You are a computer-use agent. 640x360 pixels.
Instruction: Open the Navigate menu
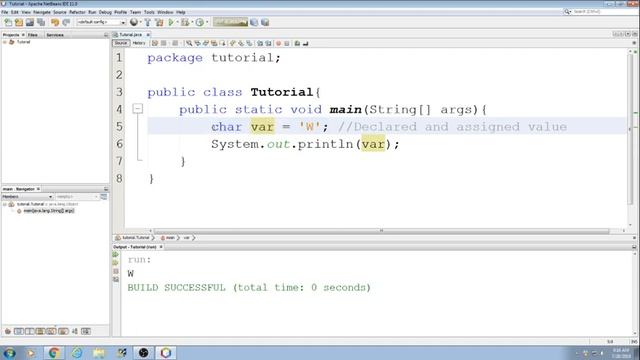tap(42, 12)
